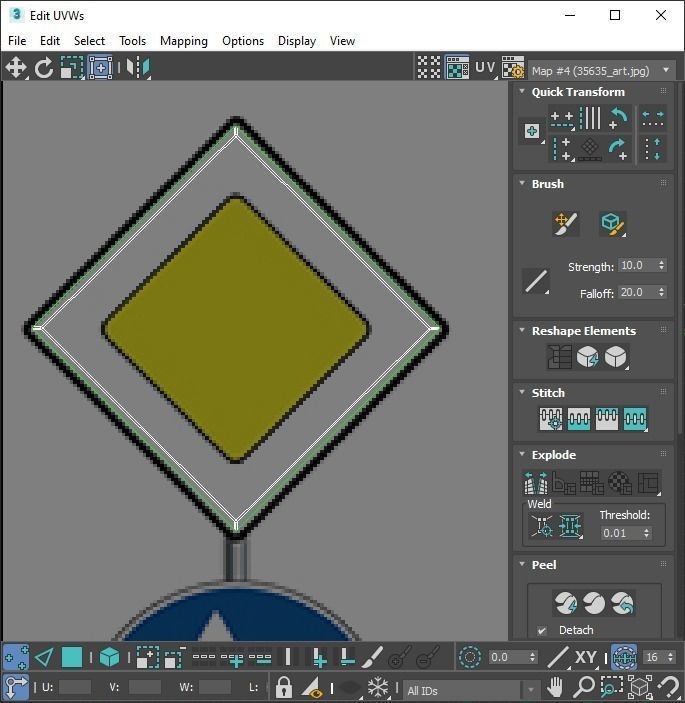
Task: Click Stitch To Source icon
Action: 607,419
